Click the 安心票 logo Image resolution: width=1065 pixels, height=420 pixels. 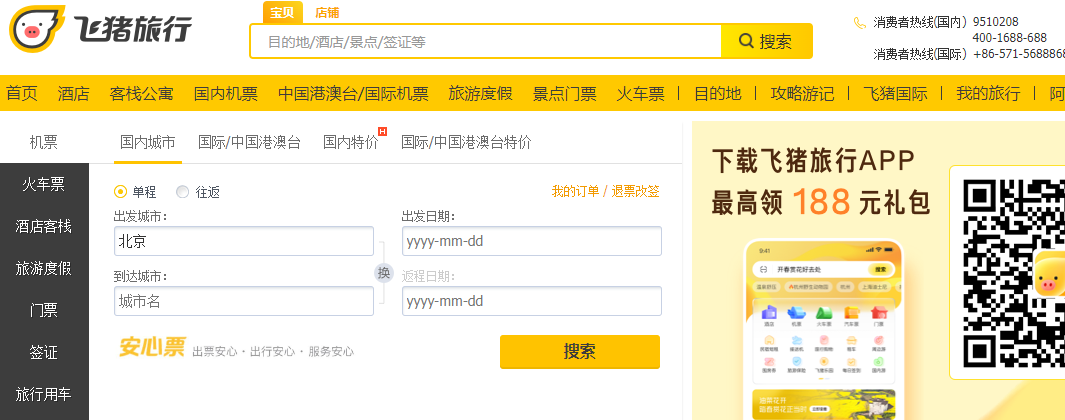click(152, 348)
